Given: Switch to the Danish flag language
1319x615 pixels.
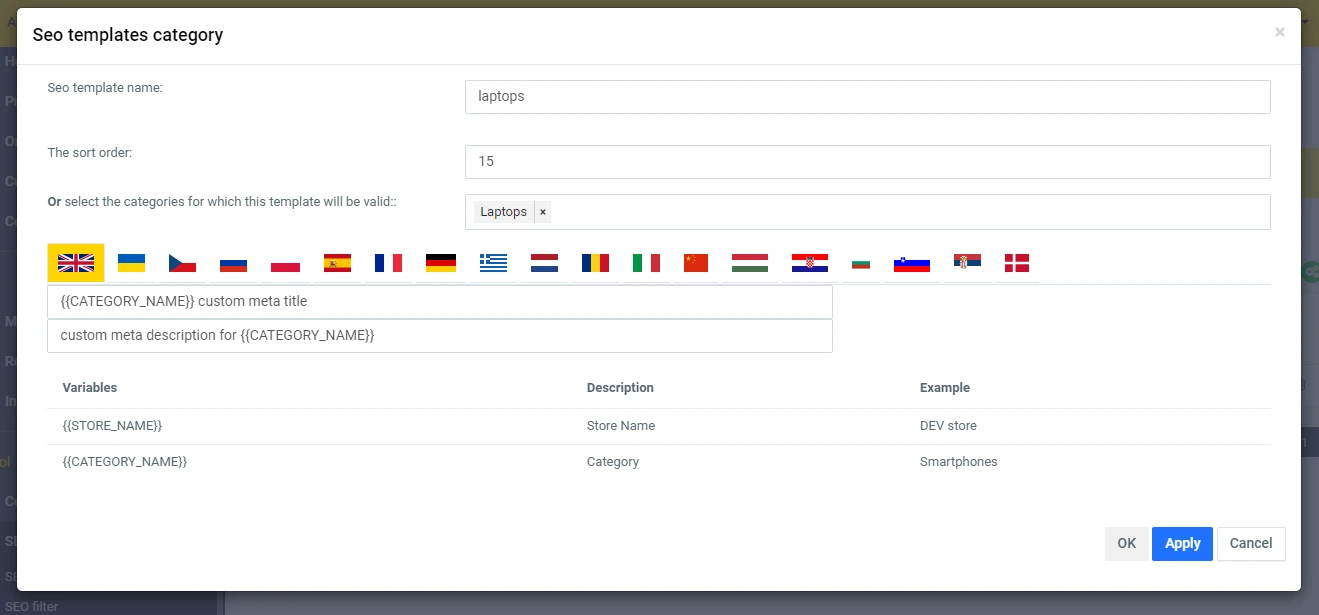Looking at the screenshot, I should tap(1016, 263).
